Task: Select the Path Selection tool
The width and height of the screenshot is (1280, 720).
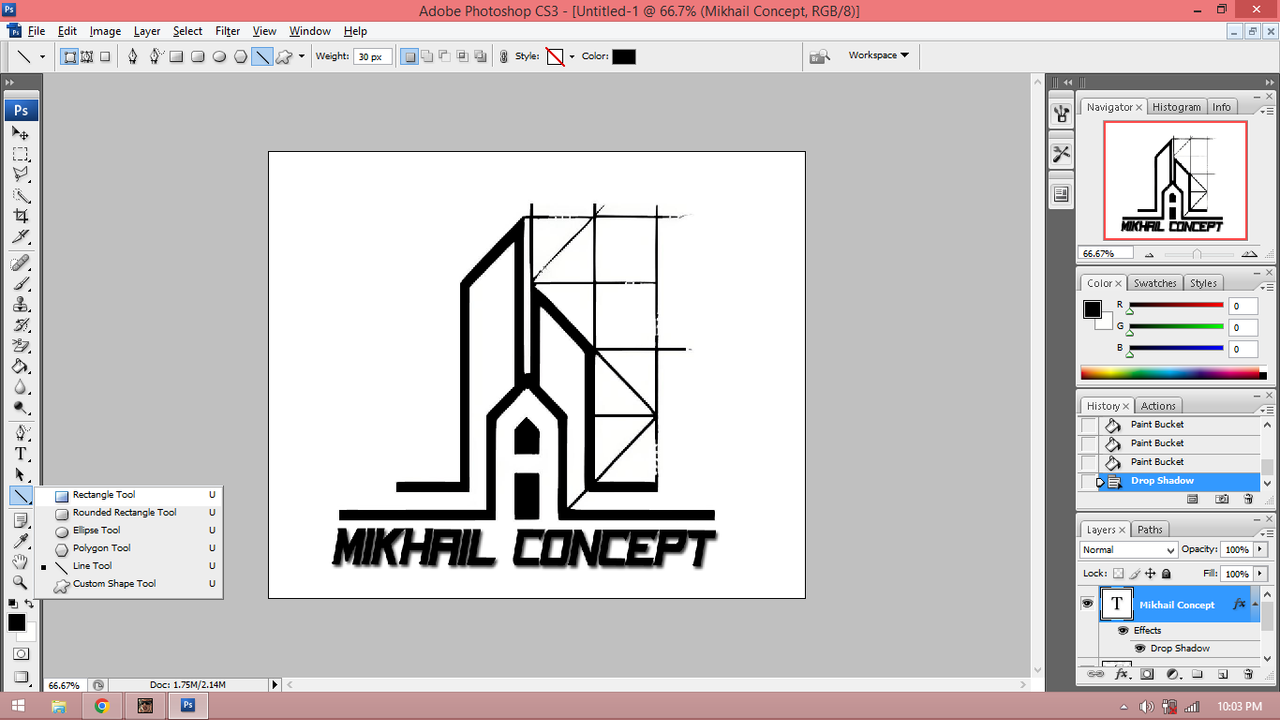Action: (x=20, y=476)
